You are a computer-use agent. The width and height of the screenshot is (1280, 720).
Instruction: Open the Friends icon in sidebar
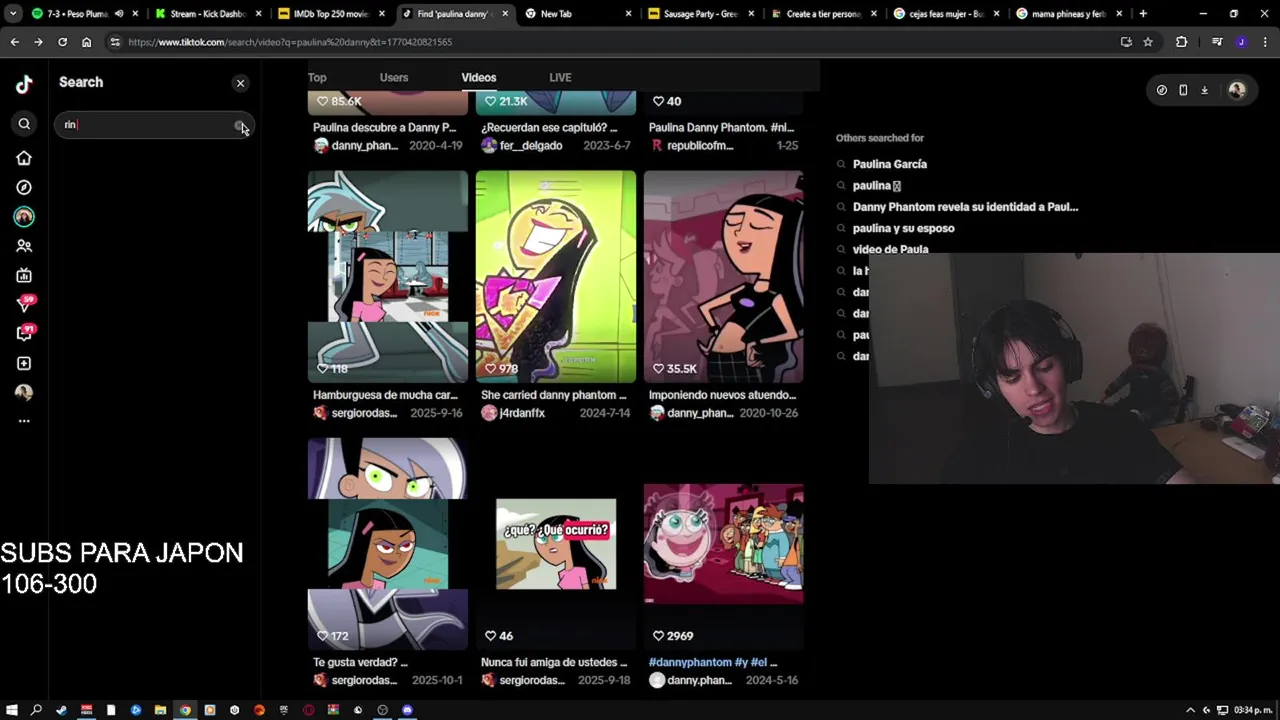coord(24,246)
